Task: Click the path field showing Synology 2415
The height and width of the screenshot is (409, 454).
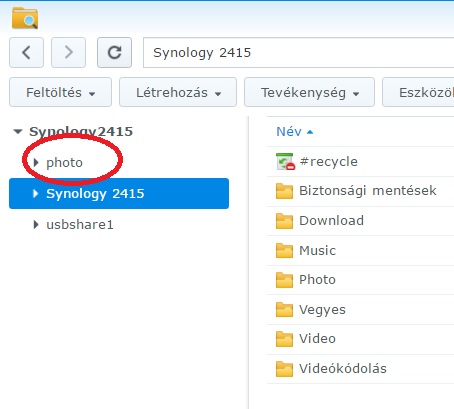Action: (298, 53)
